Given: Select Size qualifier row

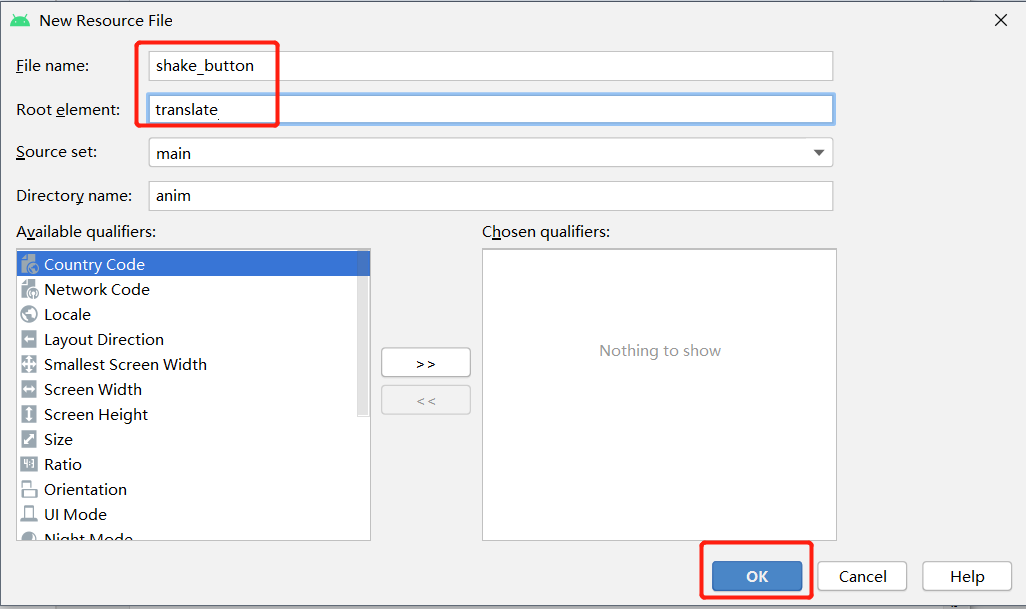Looking at the screenshot, I should pos(193,439).
